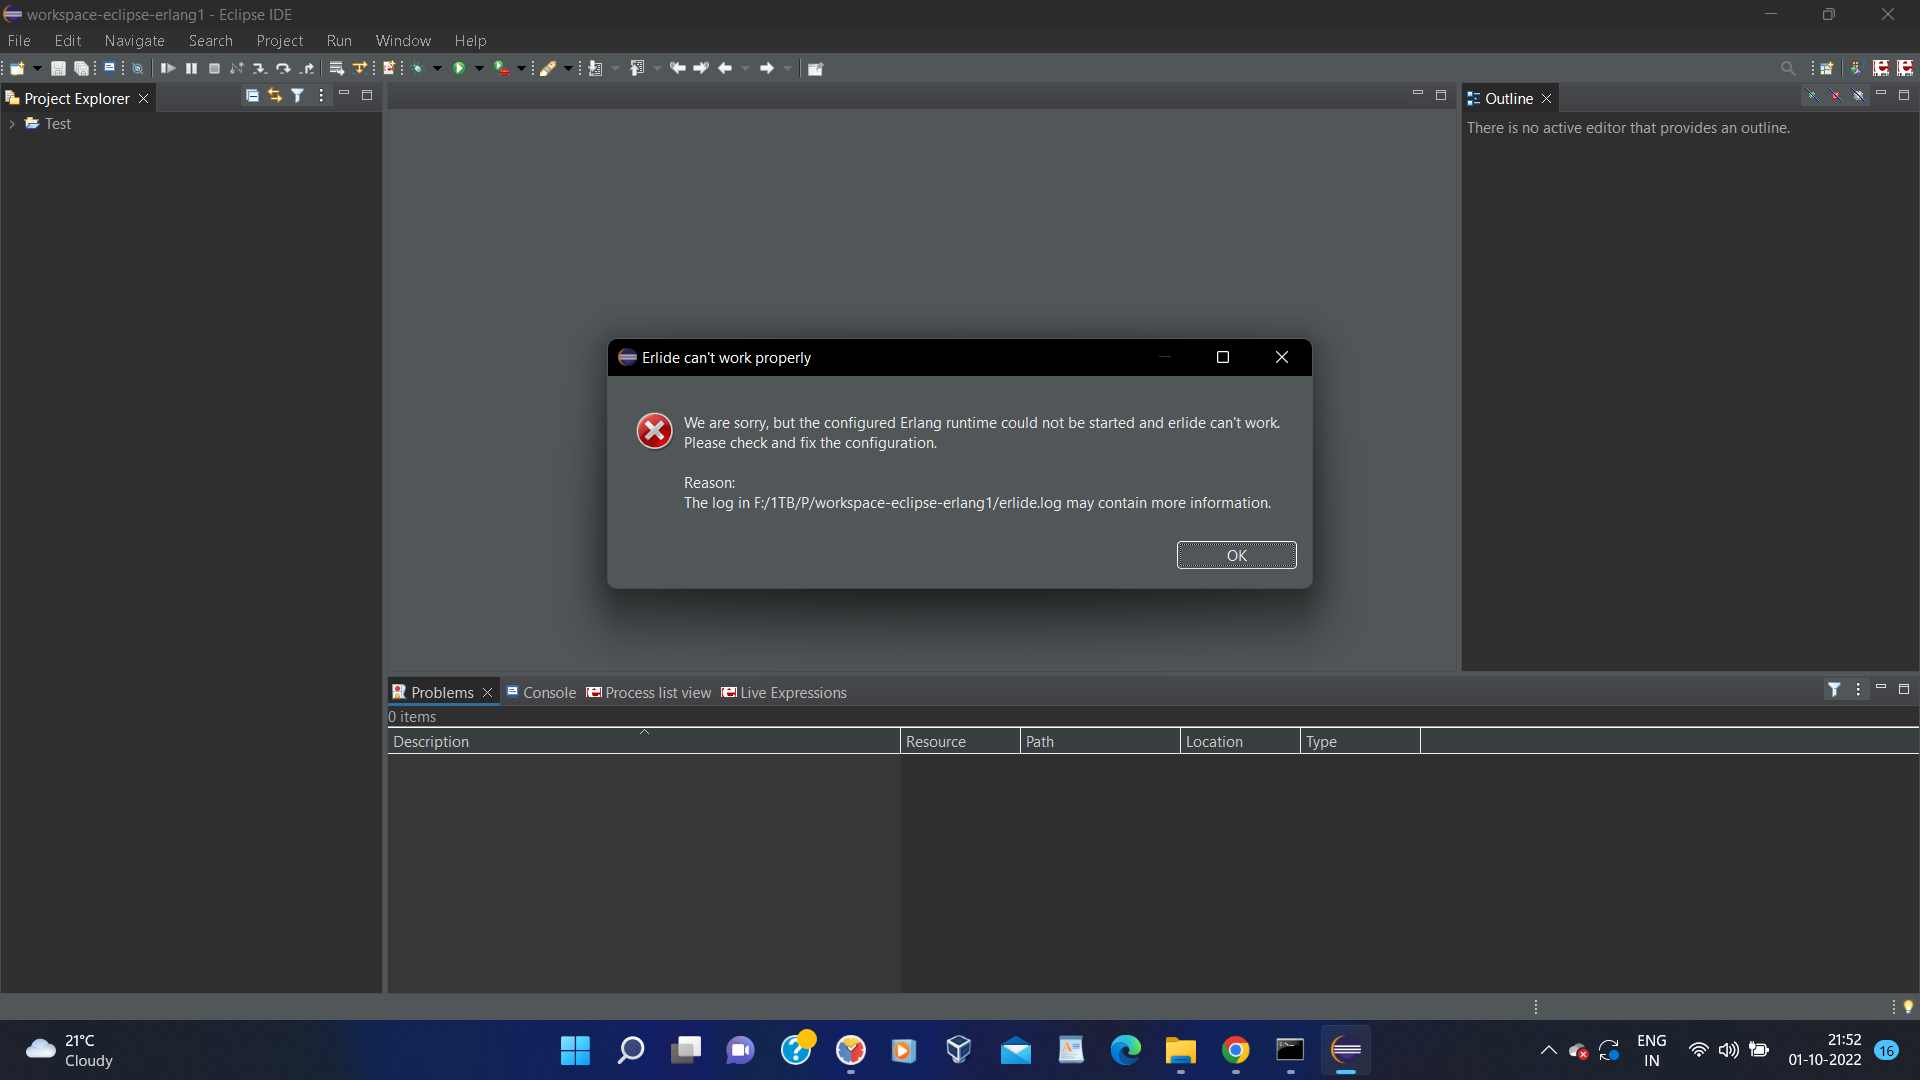This screenshot has width=1920, height=1080.
Task: Open the Window menu
Action: click(403, 41)
